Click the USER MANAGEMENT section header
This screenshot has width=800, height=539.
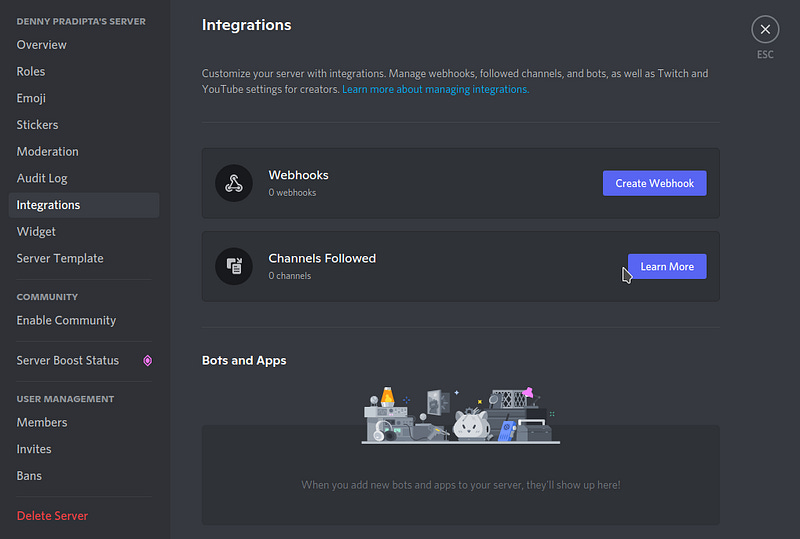click(65, 399)
